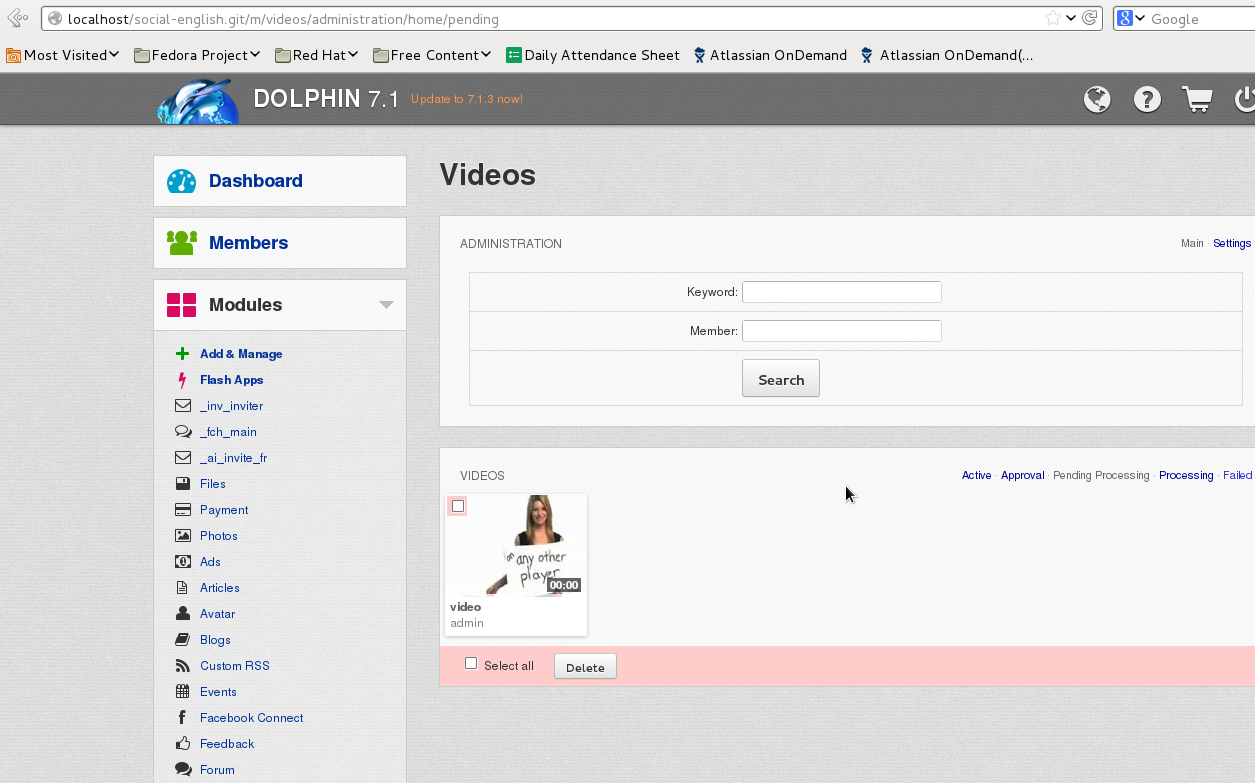Tick the checkbox on the video thumbnail
1255x783 pixels.
click(x=458, y=506)
